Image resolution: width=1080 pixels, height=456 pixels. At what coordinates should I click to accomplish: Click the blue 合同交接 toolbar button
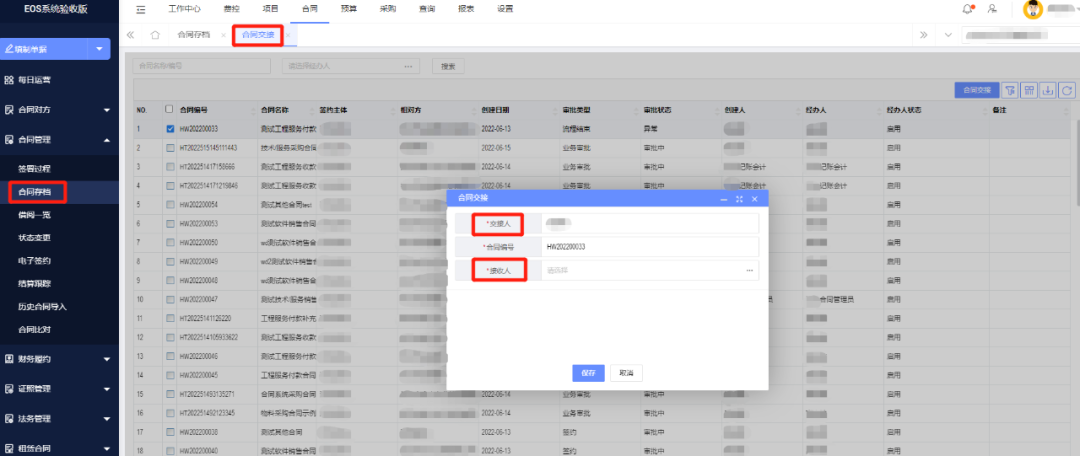pos(976,90)
